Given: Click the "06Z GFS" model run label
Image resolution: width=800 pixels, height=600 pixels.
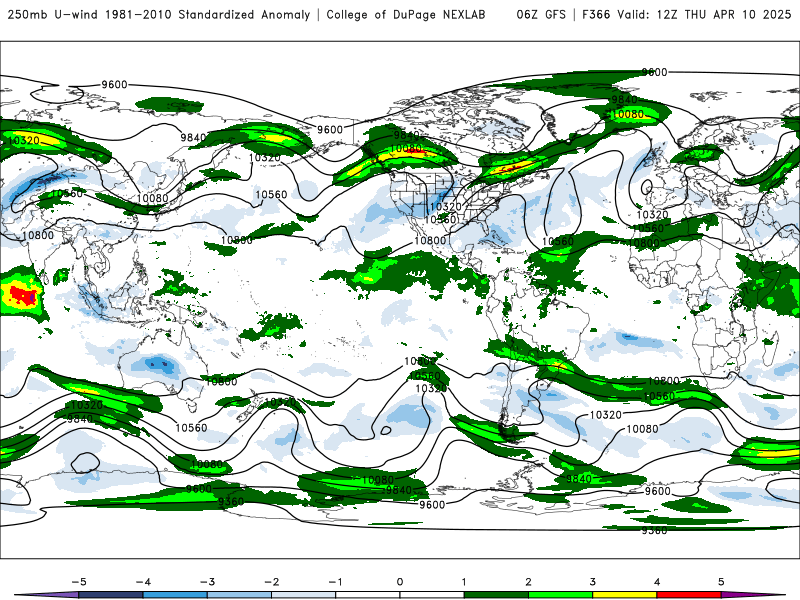Looking at the screenshot, I should (541, 15).
